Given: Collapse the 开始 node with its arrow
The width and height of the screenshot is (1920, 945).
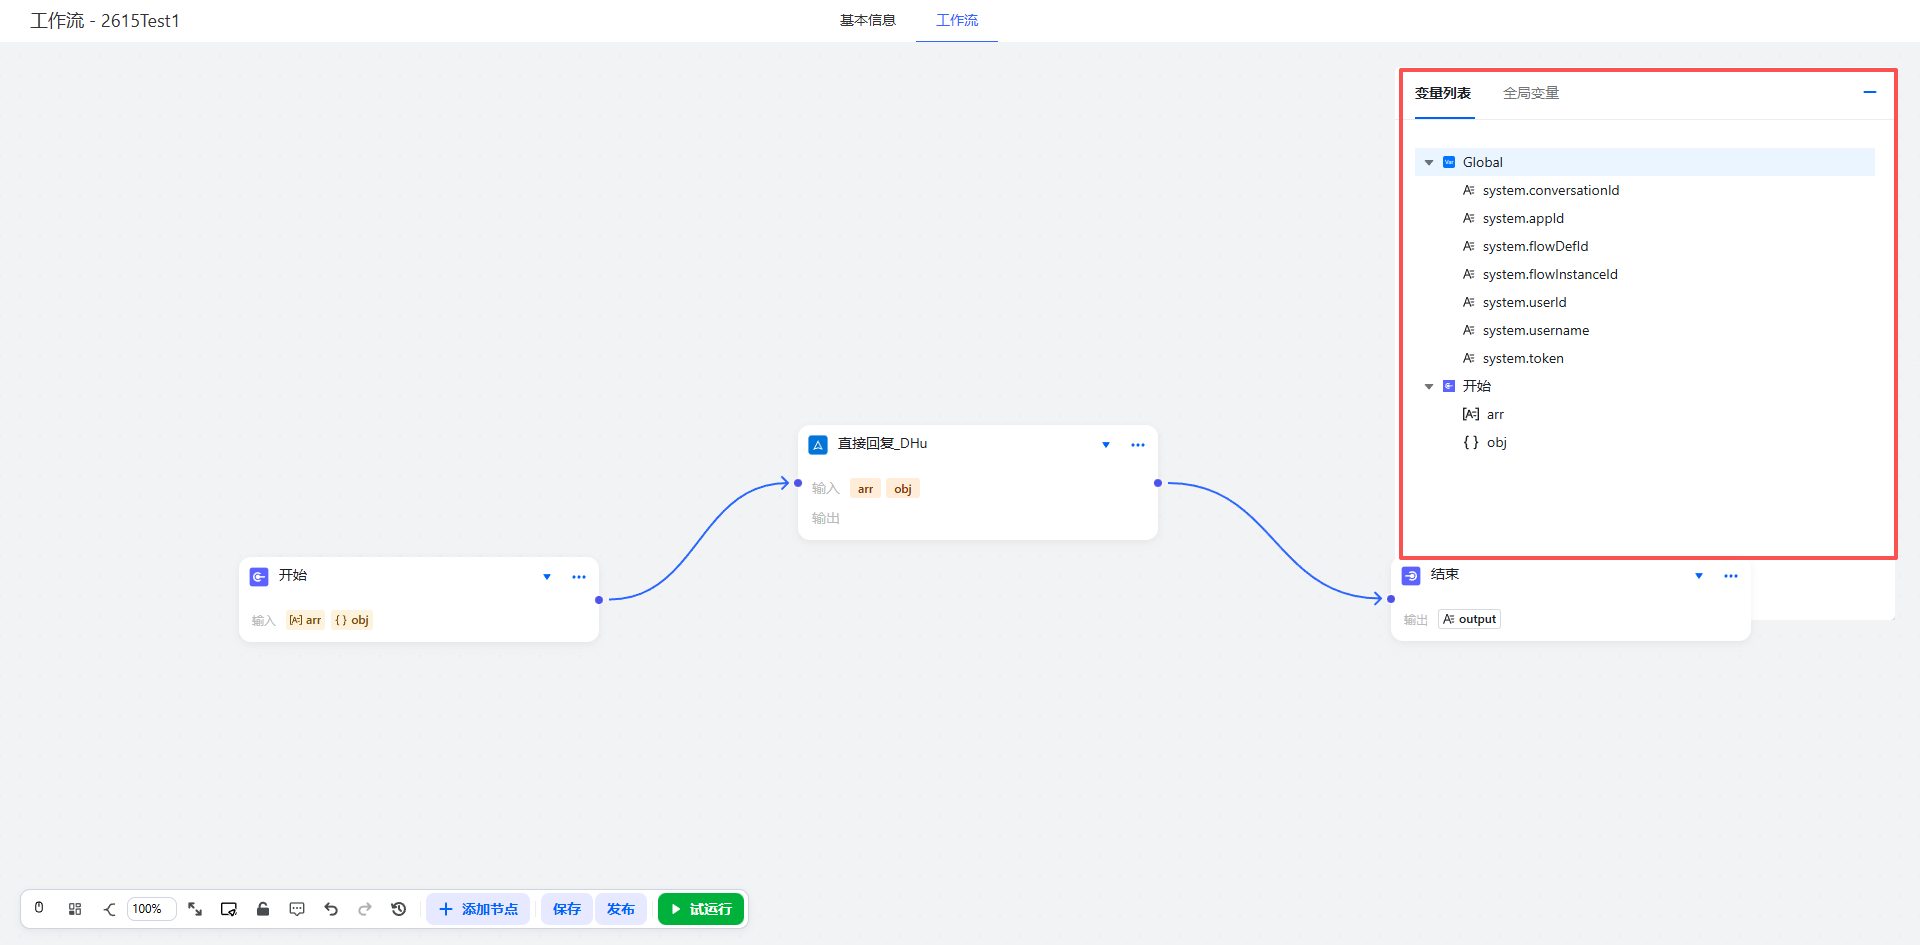Looking at the screenshot, I should [x=547, y=577].
